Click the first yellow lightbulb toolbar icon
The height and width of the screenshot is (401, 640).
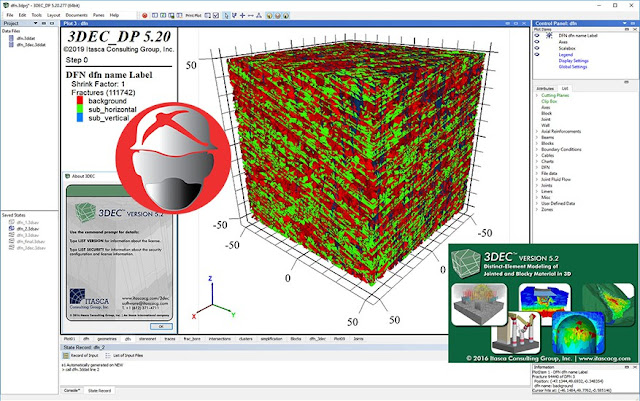point(269,16)
